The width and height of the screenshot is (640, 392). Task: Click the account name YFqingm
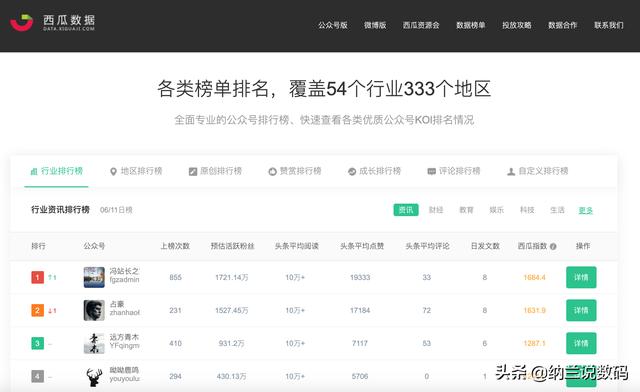click(124, 345)
